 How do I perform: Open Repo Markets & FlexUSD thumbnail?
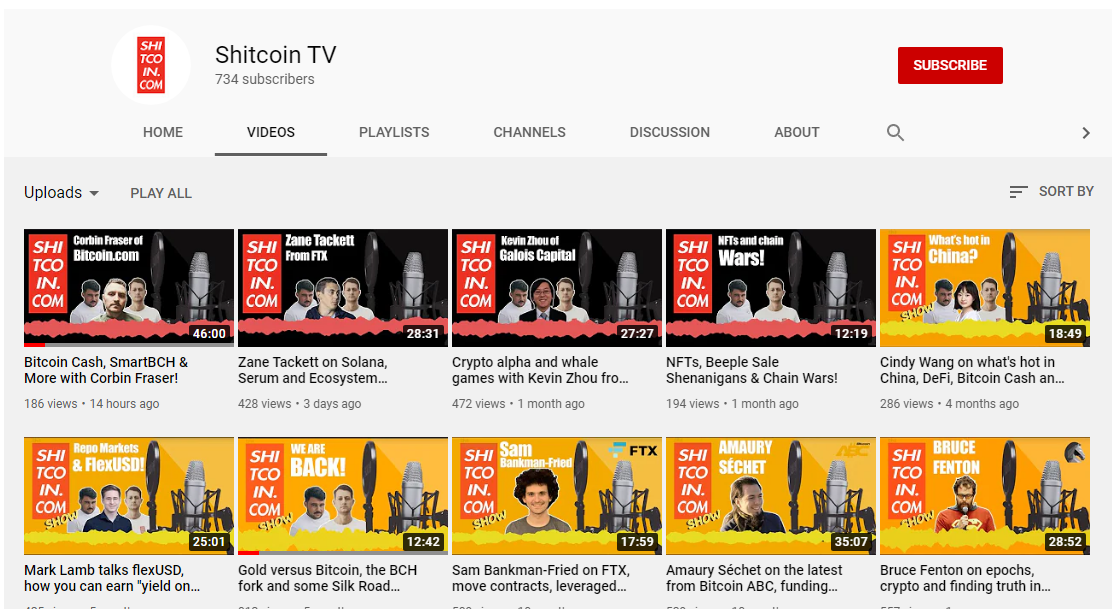click(129, 496)
